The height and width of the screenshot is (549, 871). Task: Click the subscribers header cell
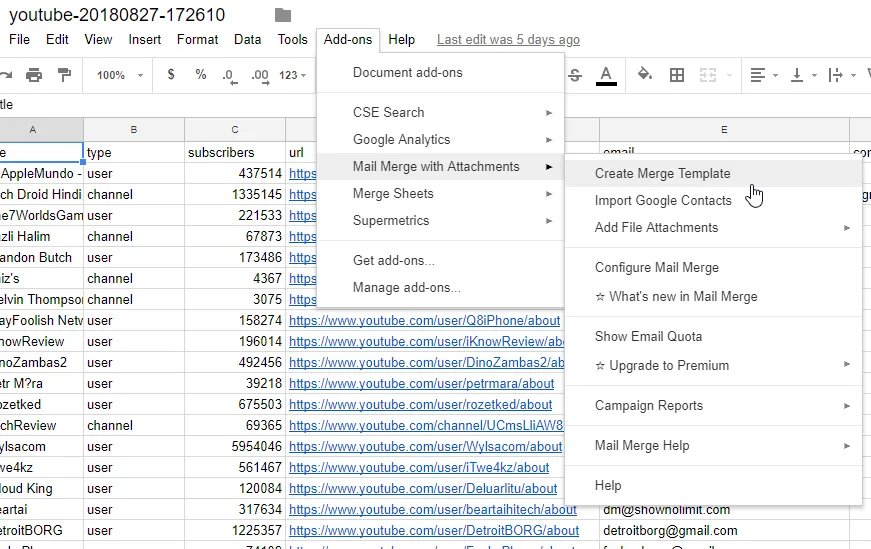(235, 152)
